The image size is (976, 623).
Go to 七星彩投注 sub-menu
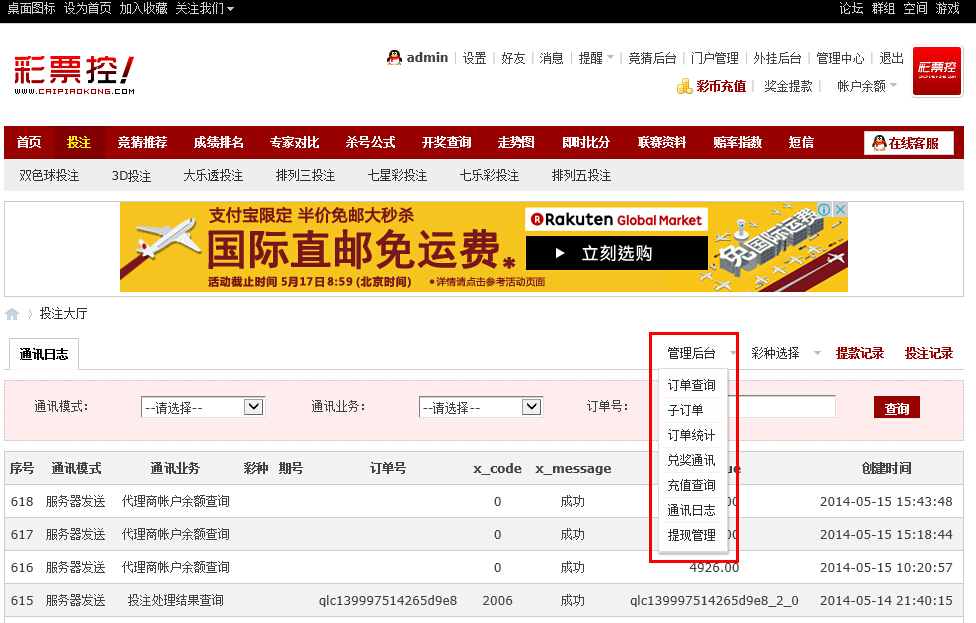[397, 176]
